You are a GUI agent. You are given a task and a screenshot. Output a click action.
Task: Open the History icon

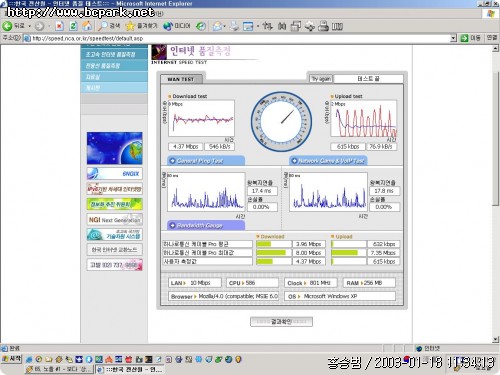coord(201,26)
